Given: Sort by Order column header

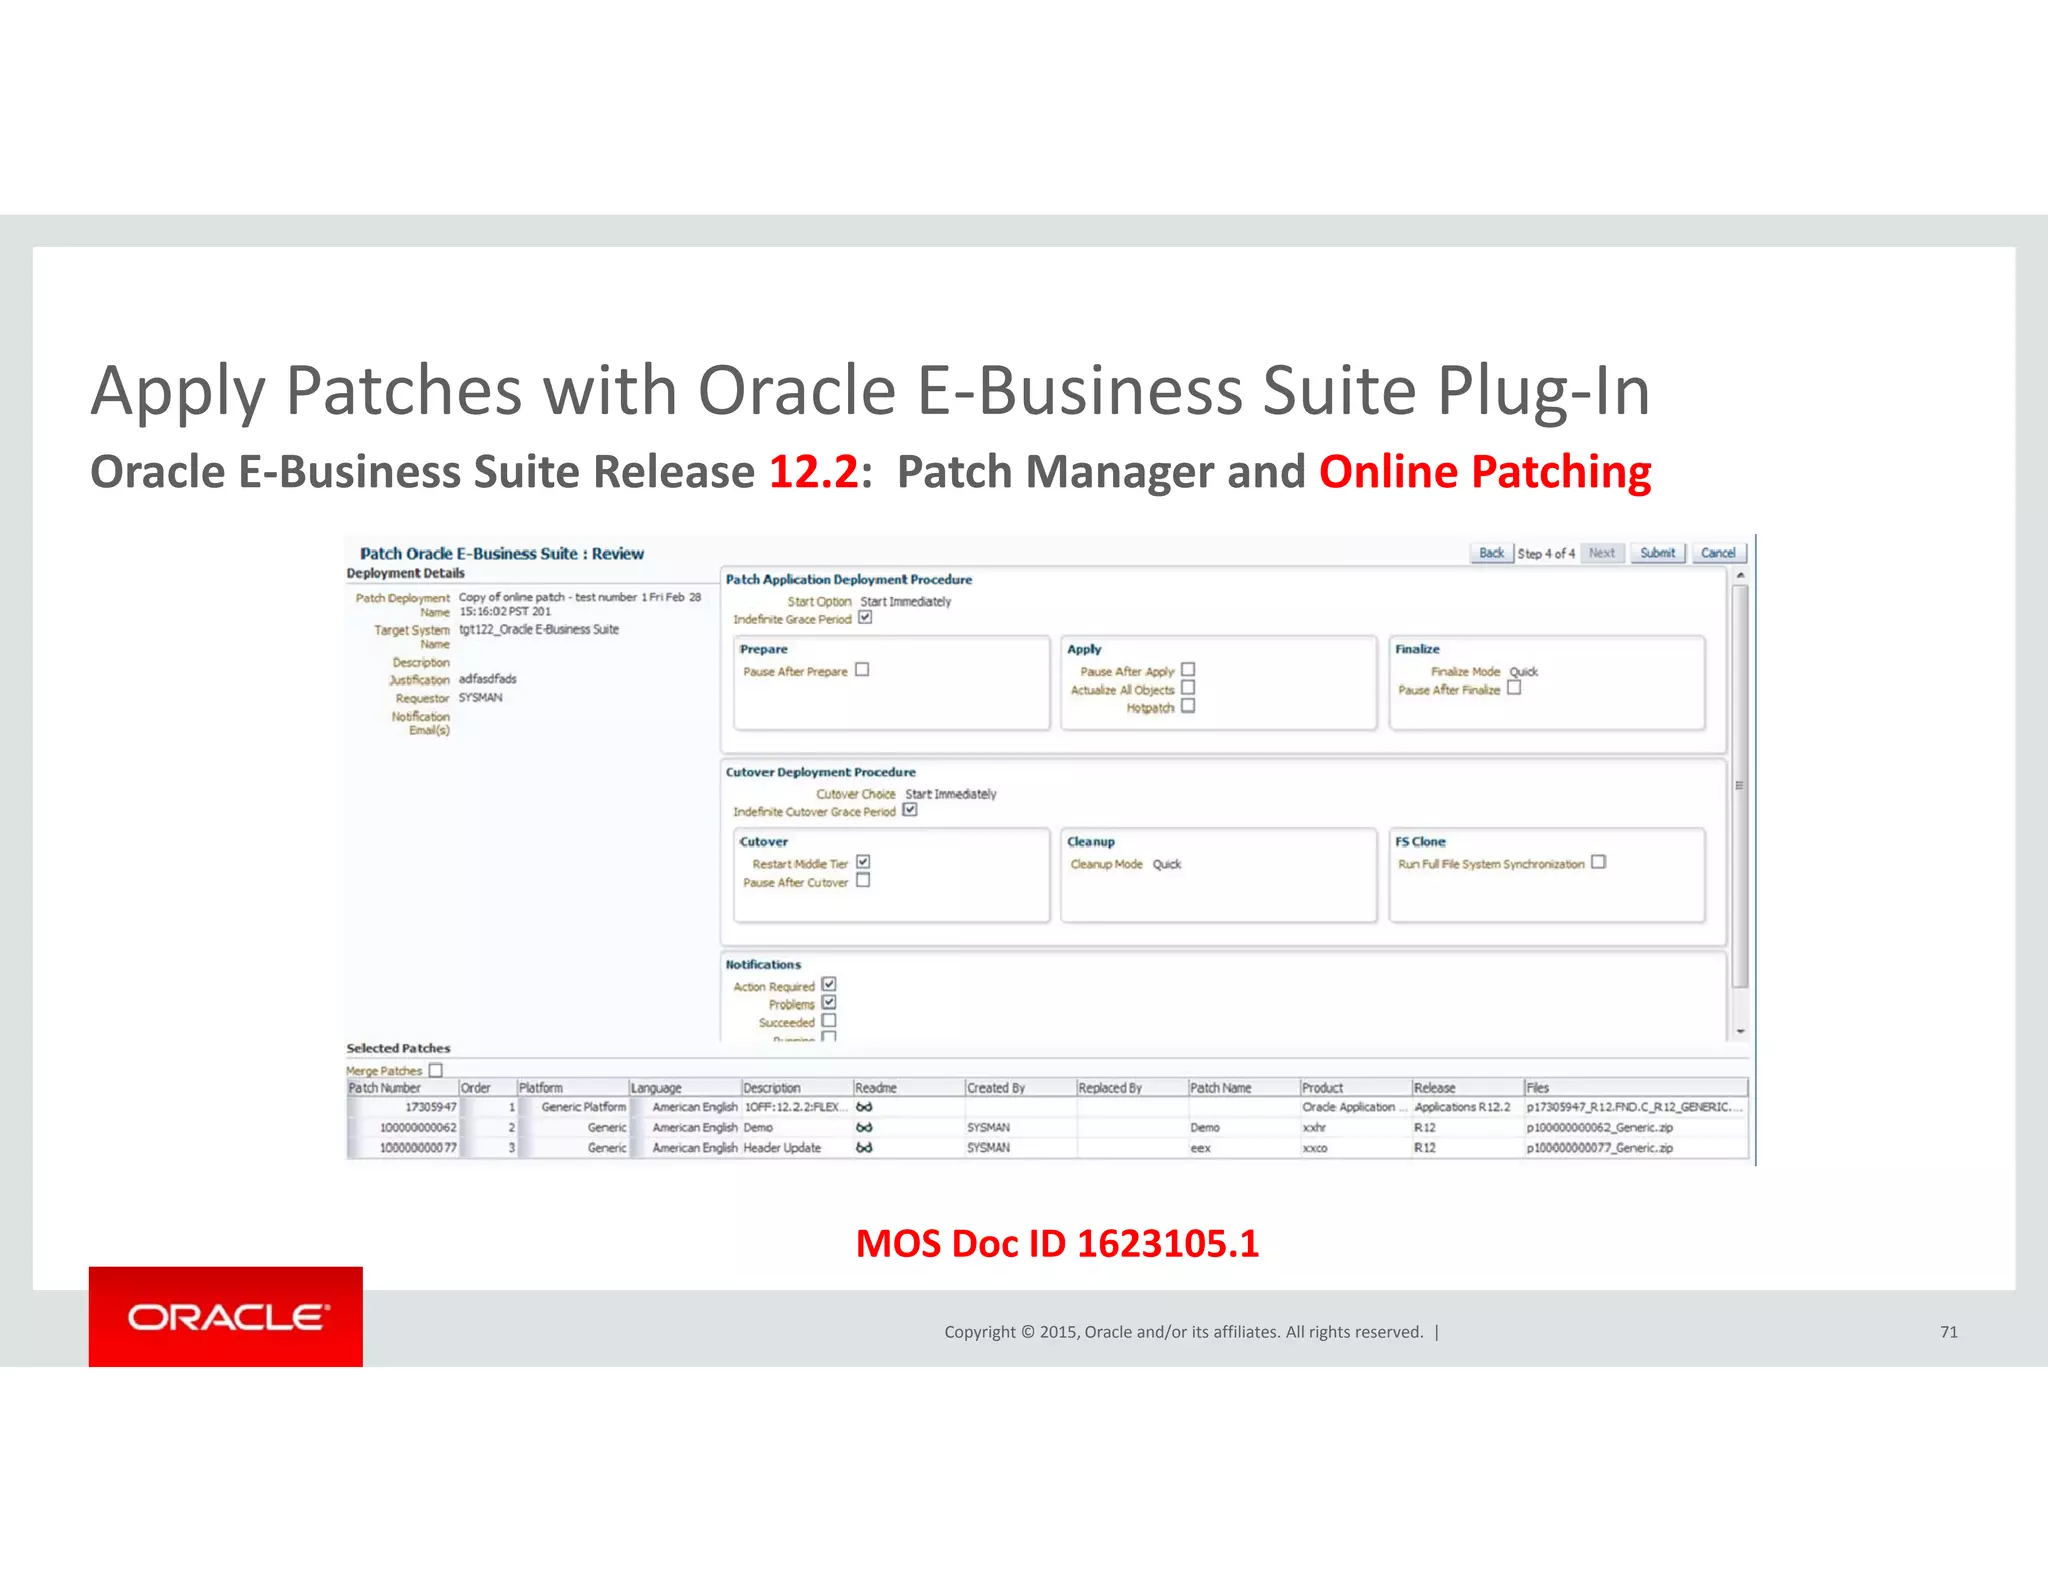Looking at the screenshot, I should click(x=487, y=1087).
